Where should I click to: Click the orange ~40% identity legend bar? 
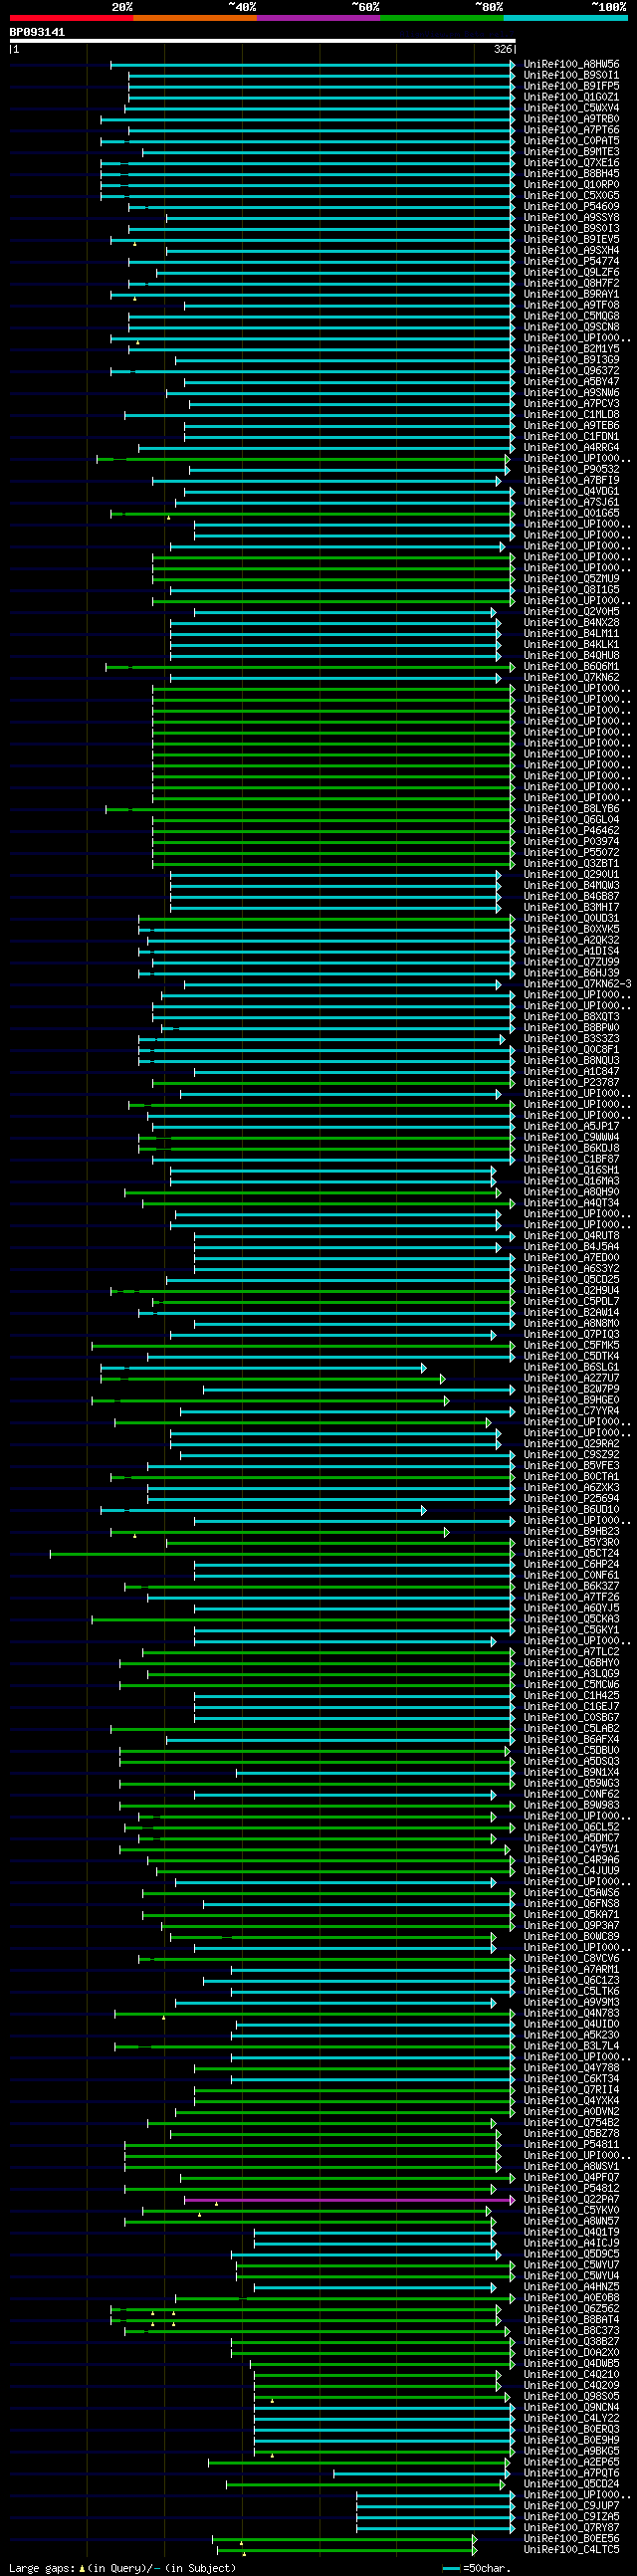tap(195, 18)
